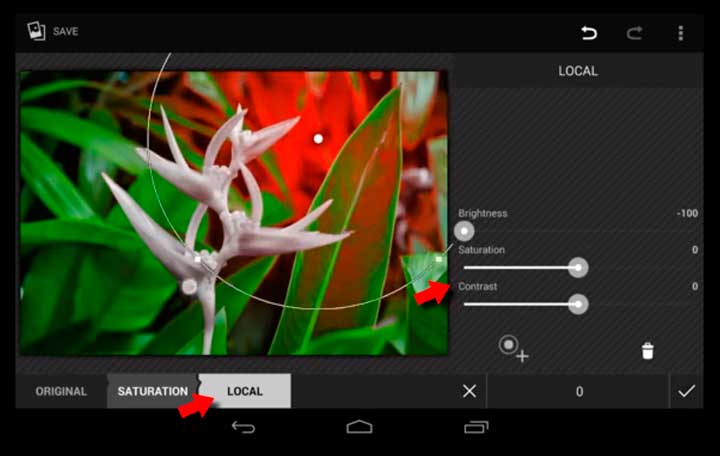Add a new local adjustment point
The image size is (720, 456).
(x=514, y=348)
